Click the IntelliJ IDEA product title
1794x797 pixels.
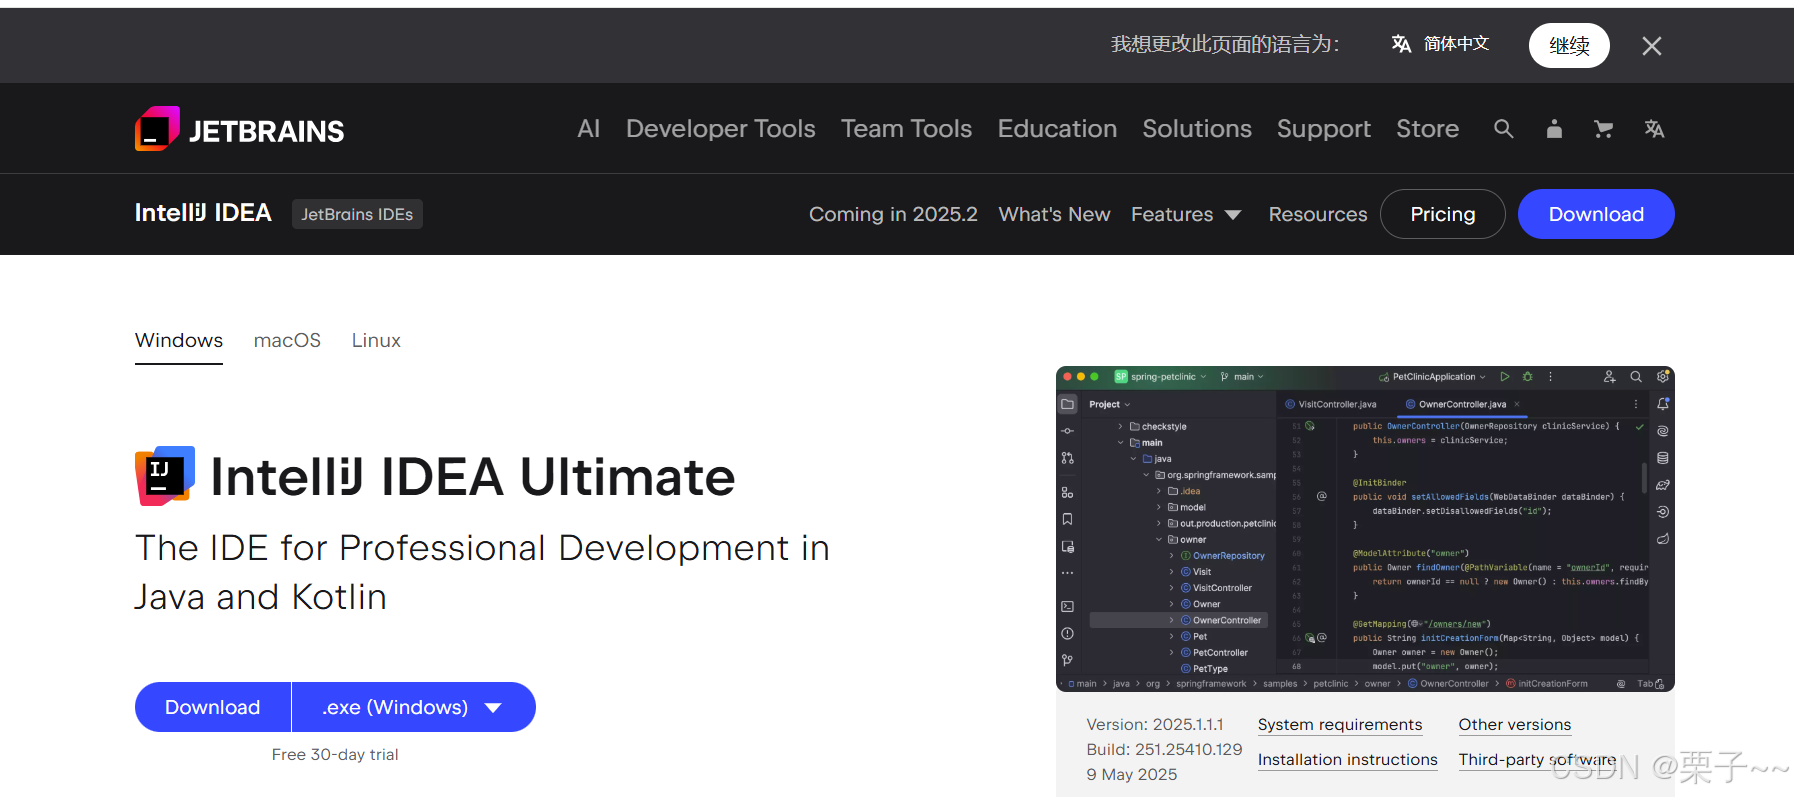click(x=203, y=213)
